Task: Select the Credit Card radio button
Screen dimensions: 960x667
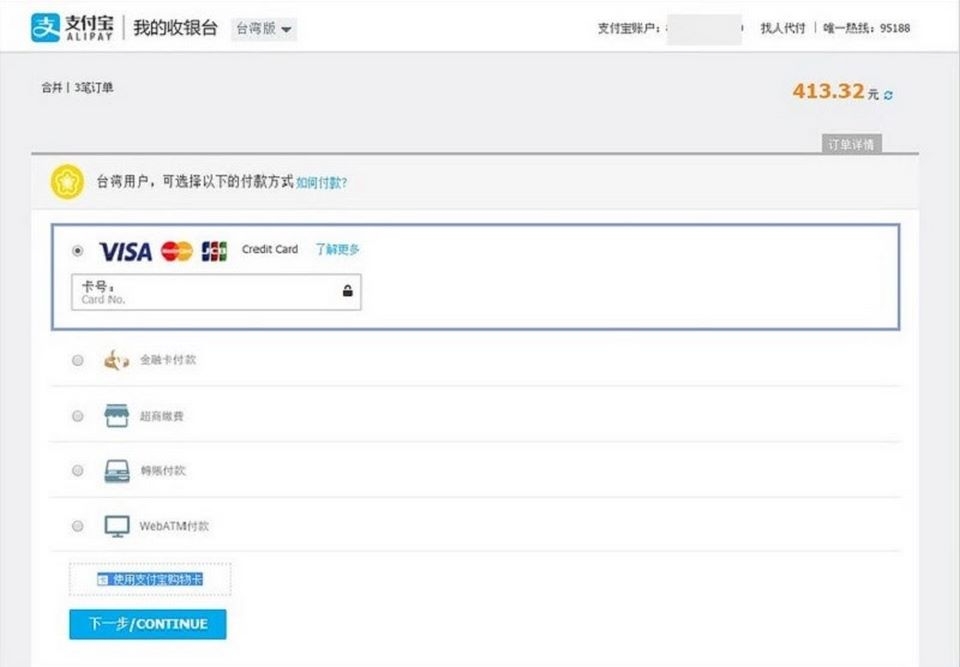Action: pos(78,251)
